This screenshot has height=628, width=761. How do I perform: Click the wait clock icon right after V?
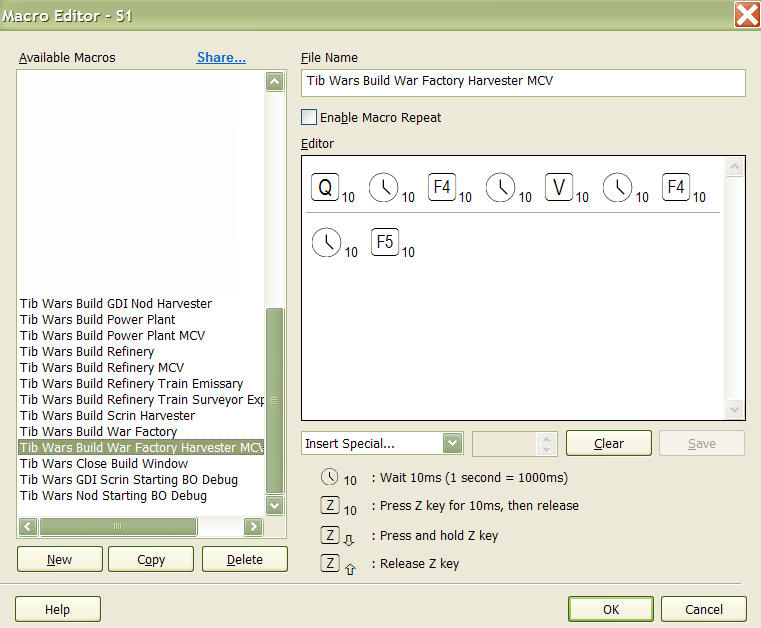coord(618,187)
